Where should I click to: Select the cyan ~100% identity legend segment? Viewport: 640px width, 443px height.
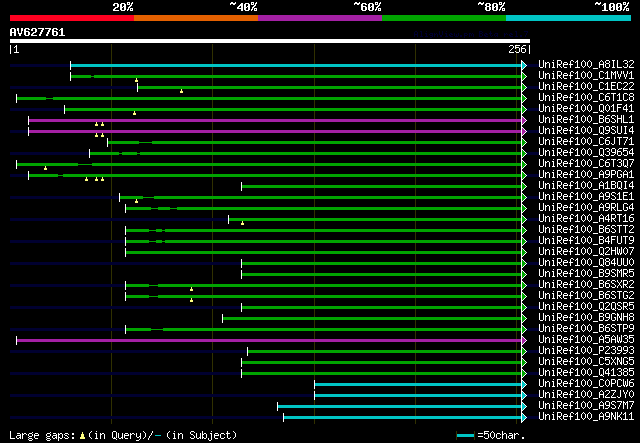point(568,18)
